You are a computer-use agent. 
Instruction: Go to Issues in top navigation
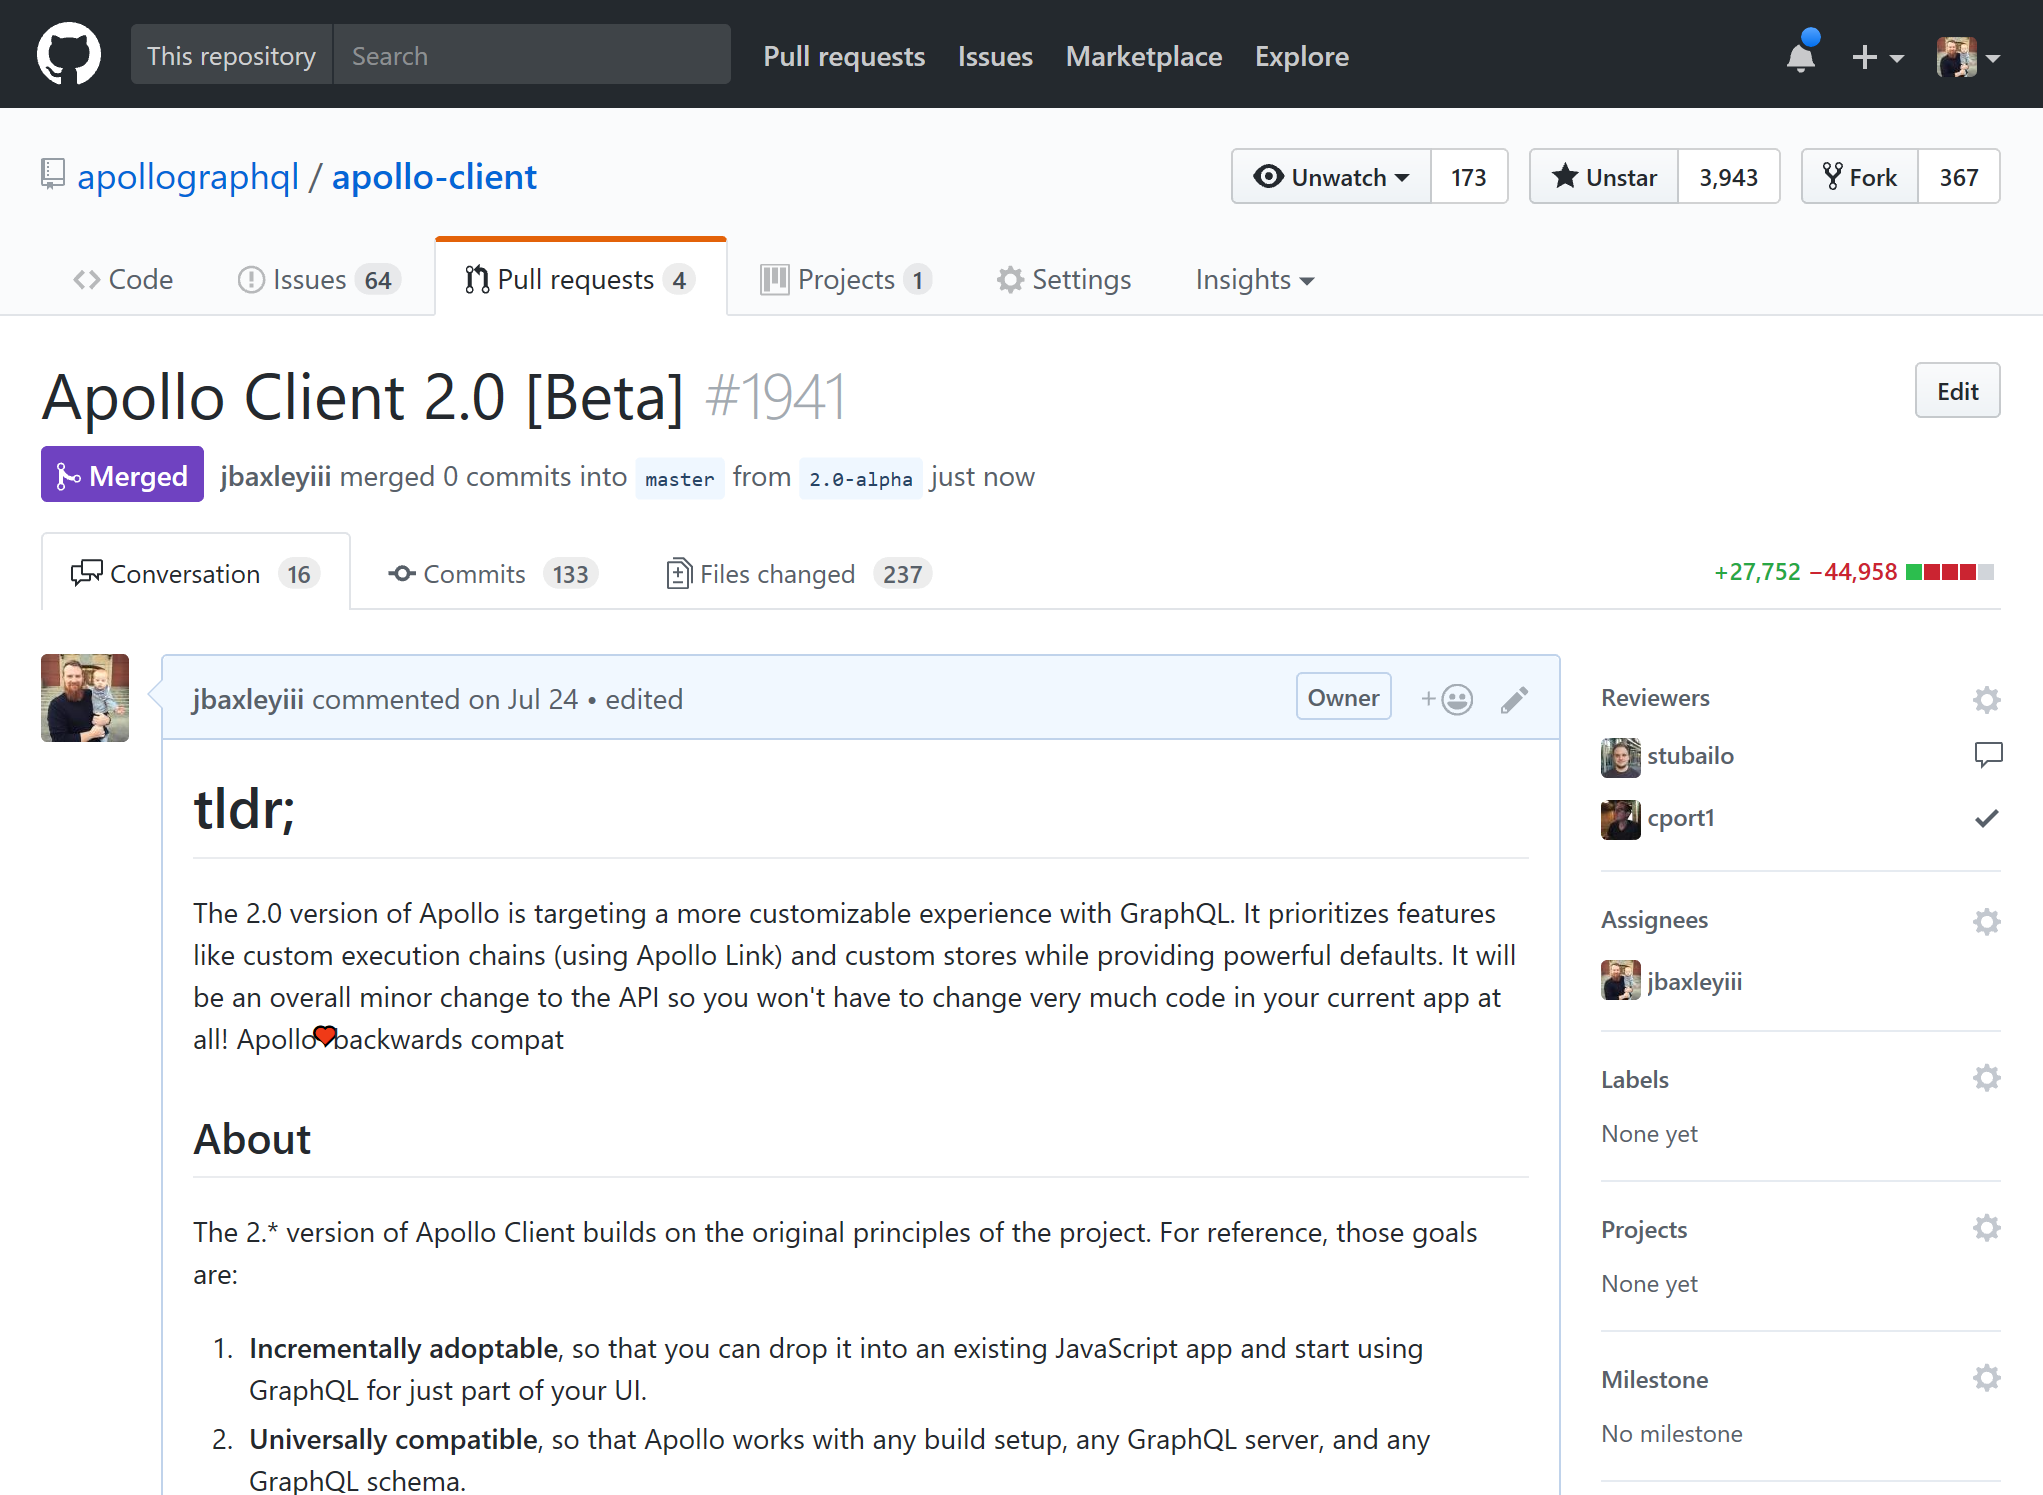[995, 56]
